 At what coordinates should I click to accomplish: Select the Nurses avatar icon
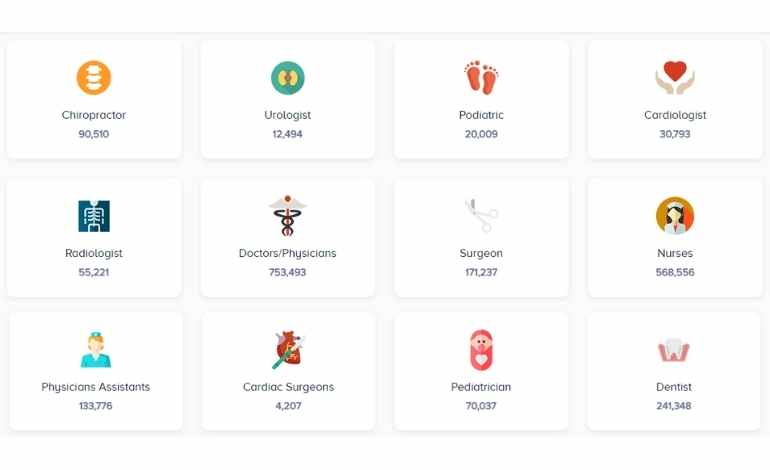[x=675, y=216]
